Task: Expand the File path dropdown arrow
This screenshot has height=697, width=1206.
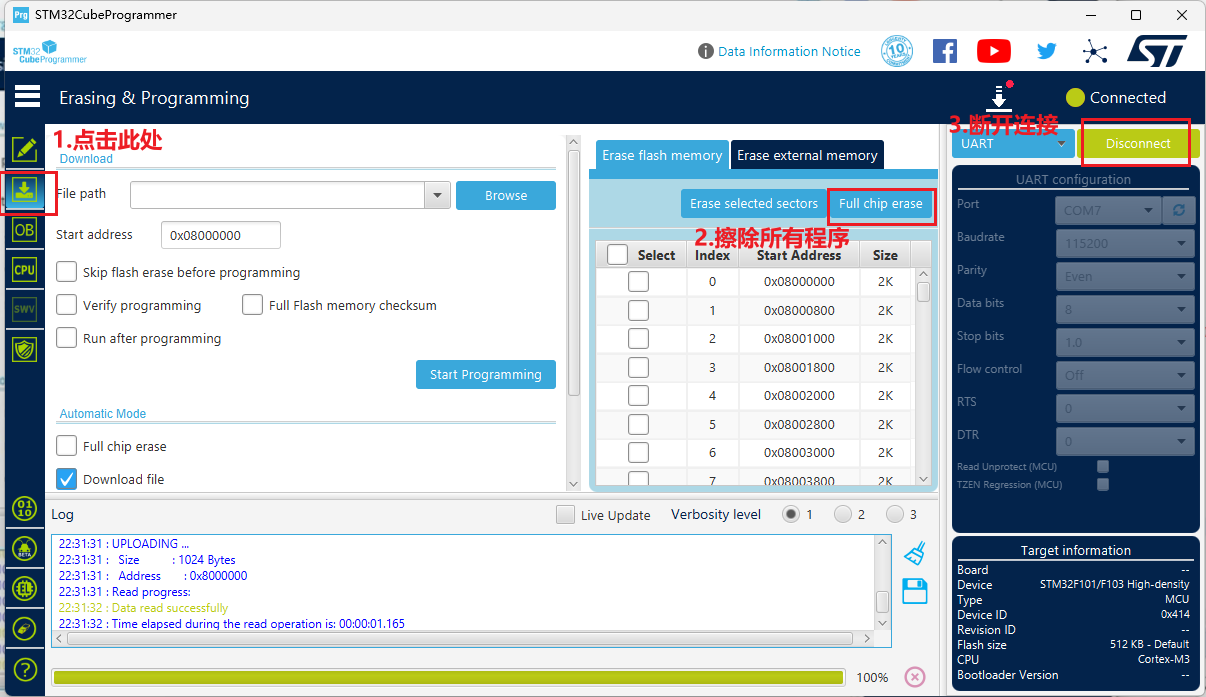Action: [x=436, y=196]
